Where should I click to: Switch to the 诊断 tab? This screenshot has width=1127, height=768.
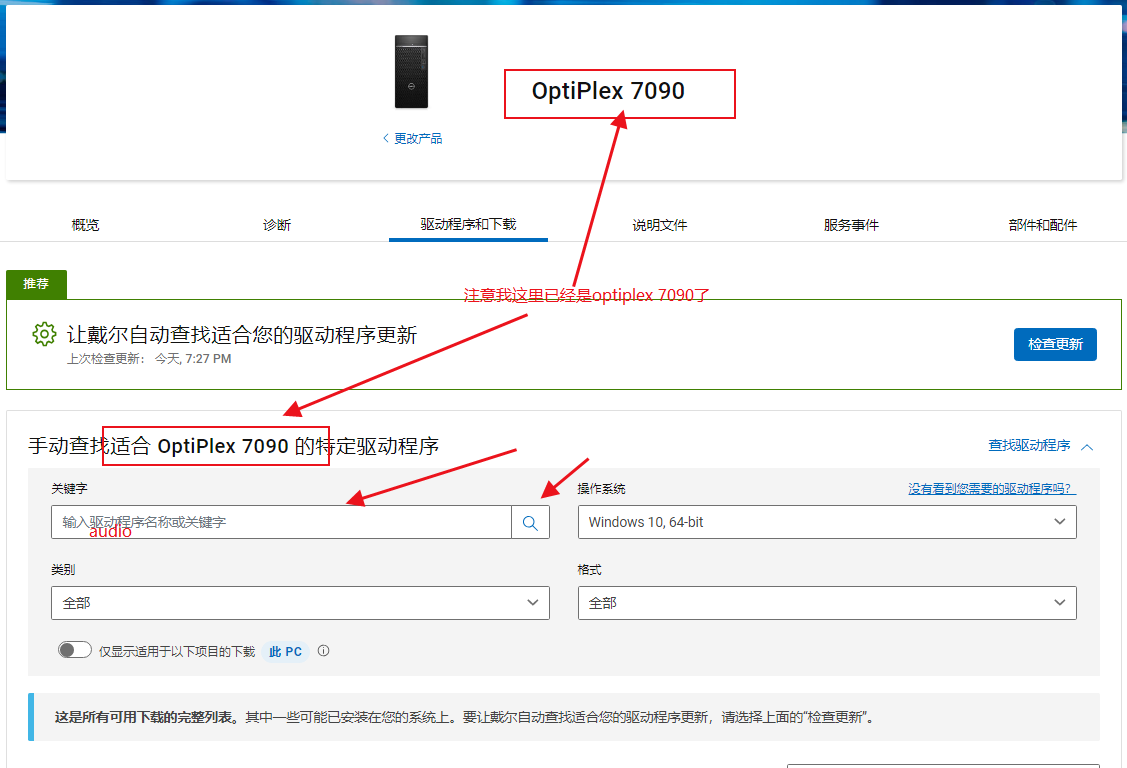click(277, 225)
